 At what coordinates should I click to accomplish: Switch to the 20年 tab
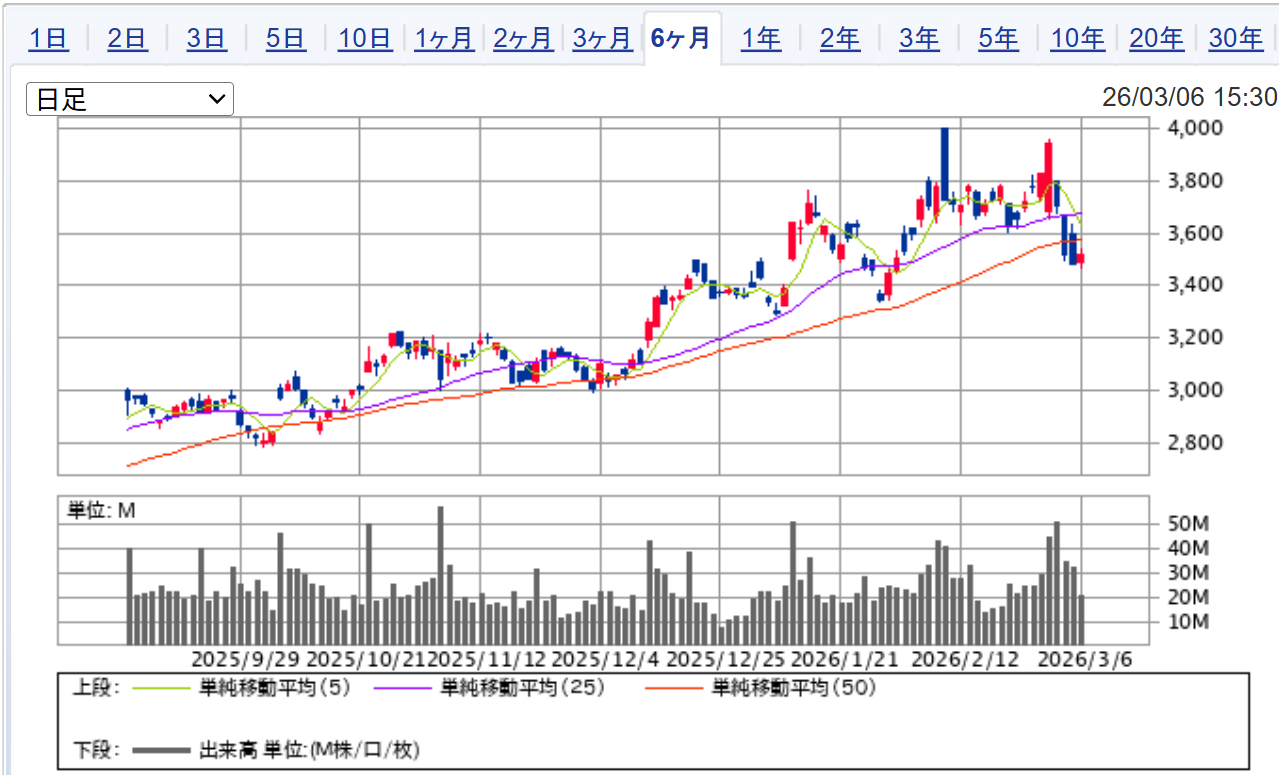coord(1157,39)
